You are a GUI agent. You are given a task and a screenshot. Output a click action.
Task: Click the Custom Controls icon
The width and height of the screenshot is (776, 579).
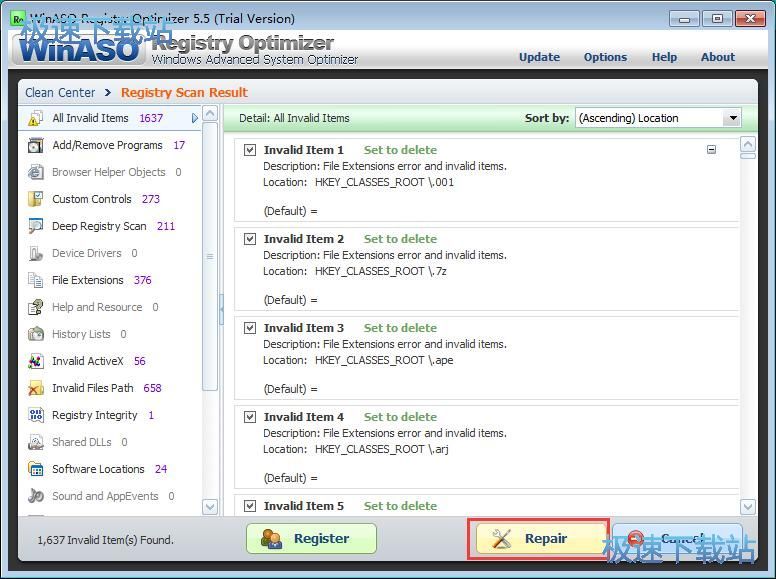pos(36,199)
